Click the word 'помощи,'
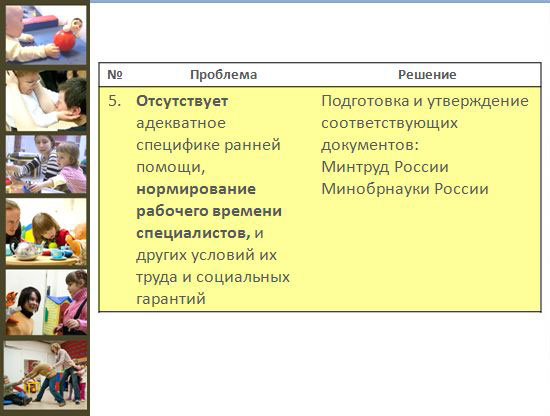 tap(170, 167)
